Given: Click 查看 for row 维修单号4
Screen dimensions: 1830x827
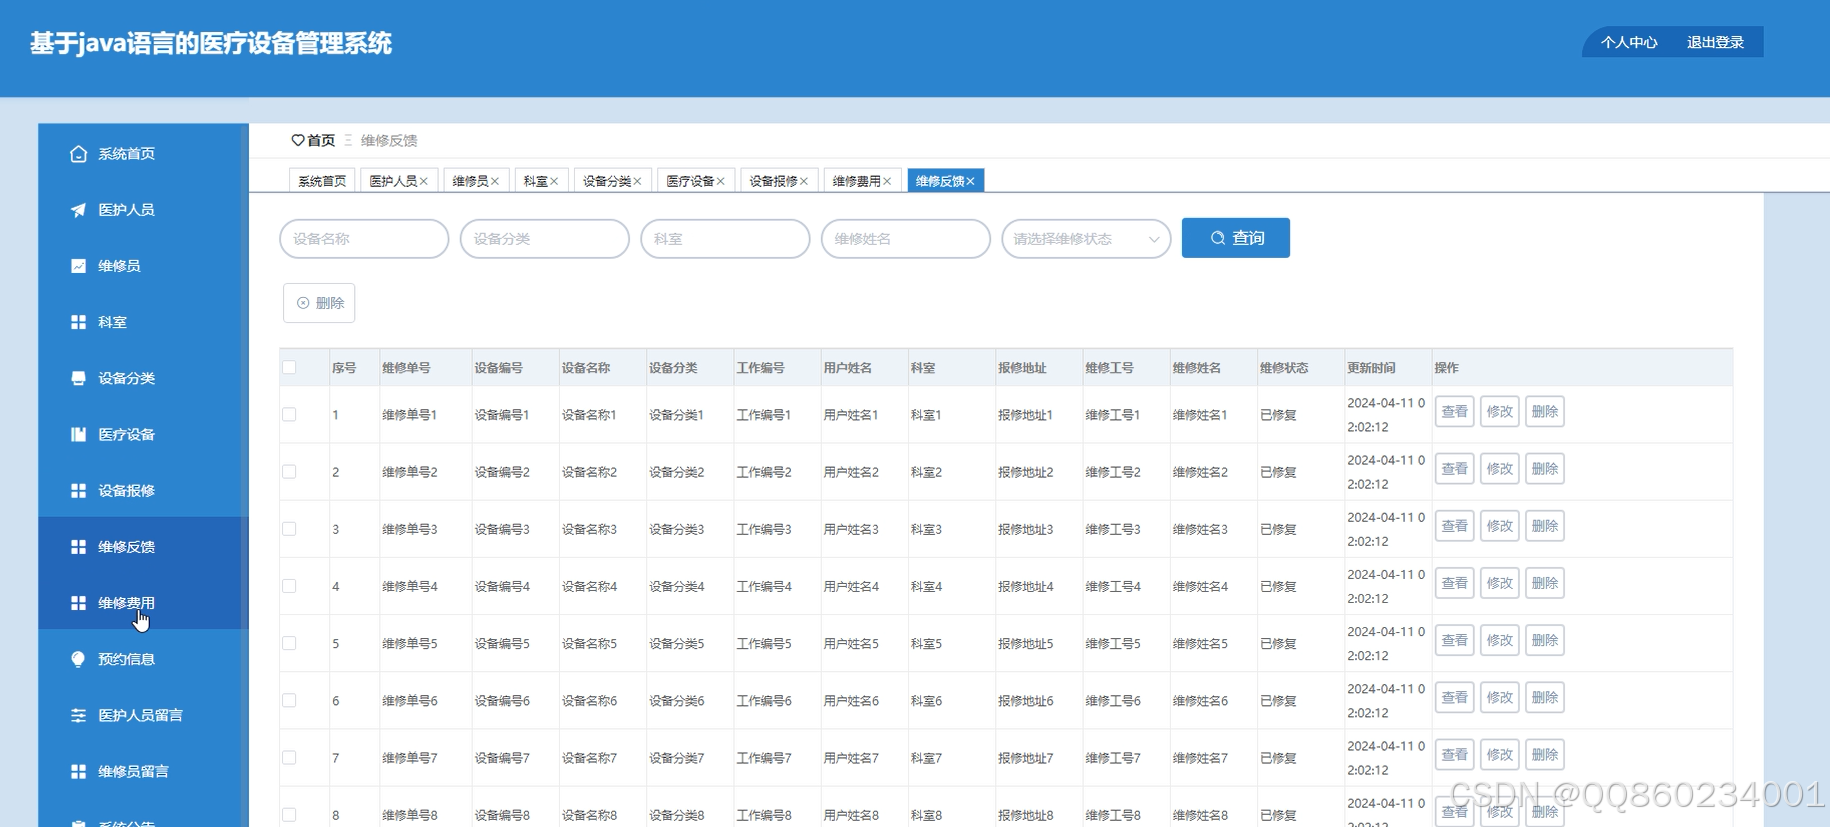Looking at the screenshot, I should click(x=1455, y=583).
